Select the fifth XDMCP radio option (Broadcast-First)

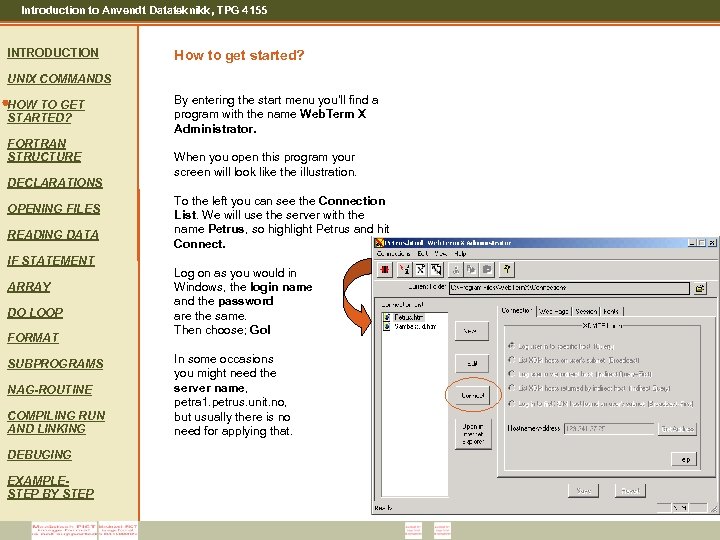click(511, 403)
